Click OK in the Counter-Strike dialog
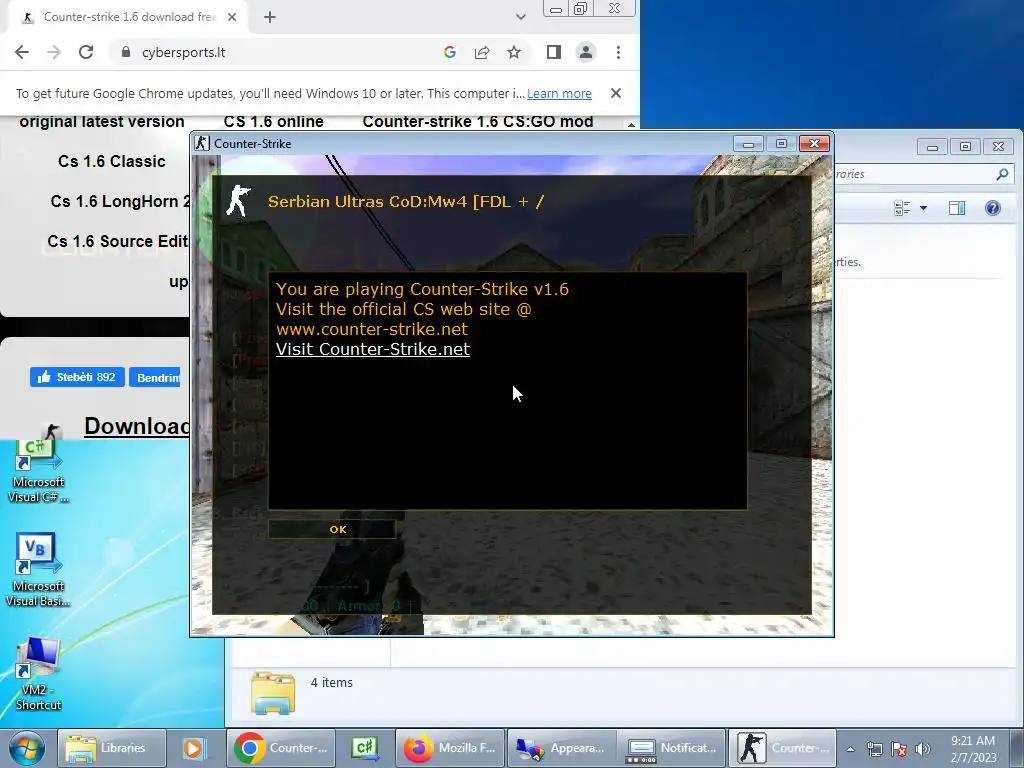 coord(332,529)
